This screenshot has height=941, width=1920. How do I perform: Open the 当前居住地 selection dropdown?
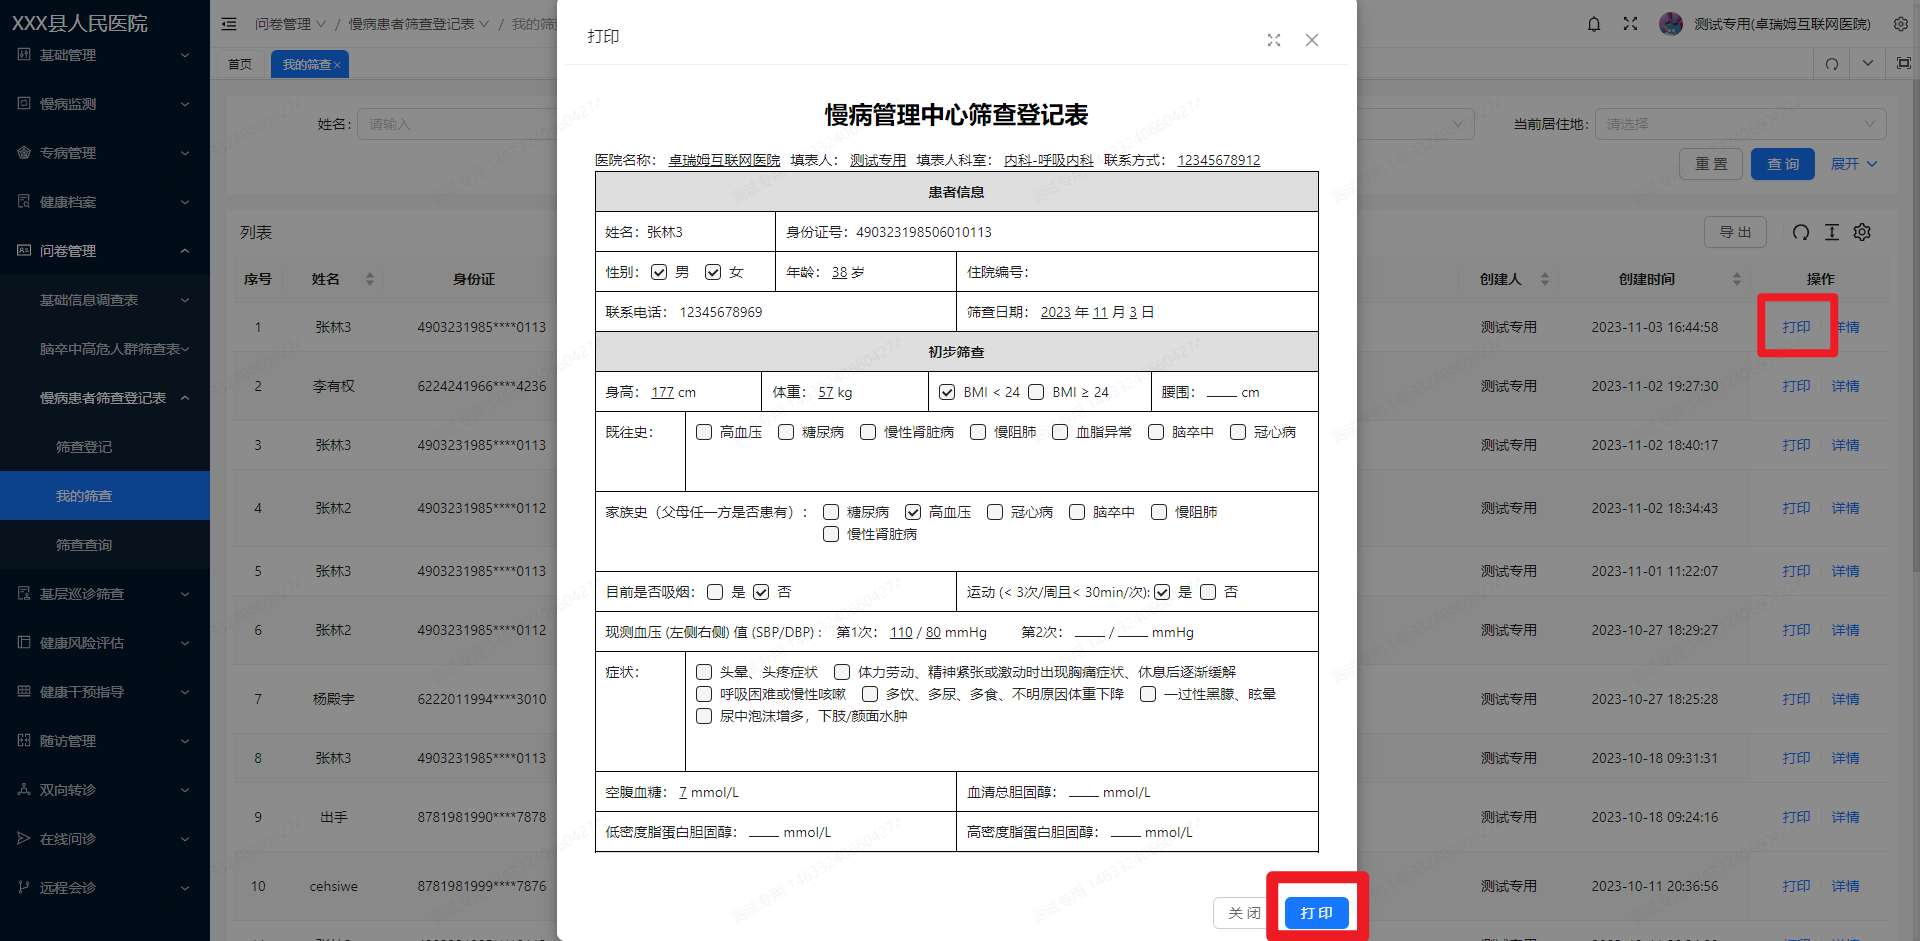(x=1740, y=123)
